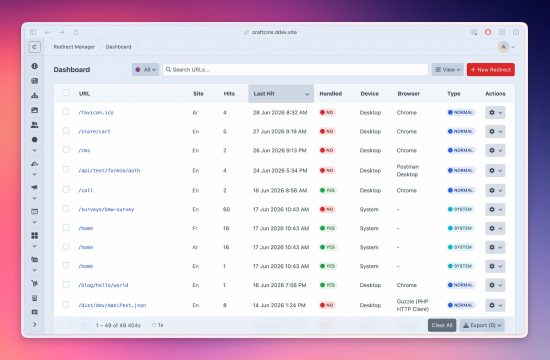The width and height of the screenshot is (550, 360).
Task: Open the entries newspaper sidebar icon
Action: (34, 81)
